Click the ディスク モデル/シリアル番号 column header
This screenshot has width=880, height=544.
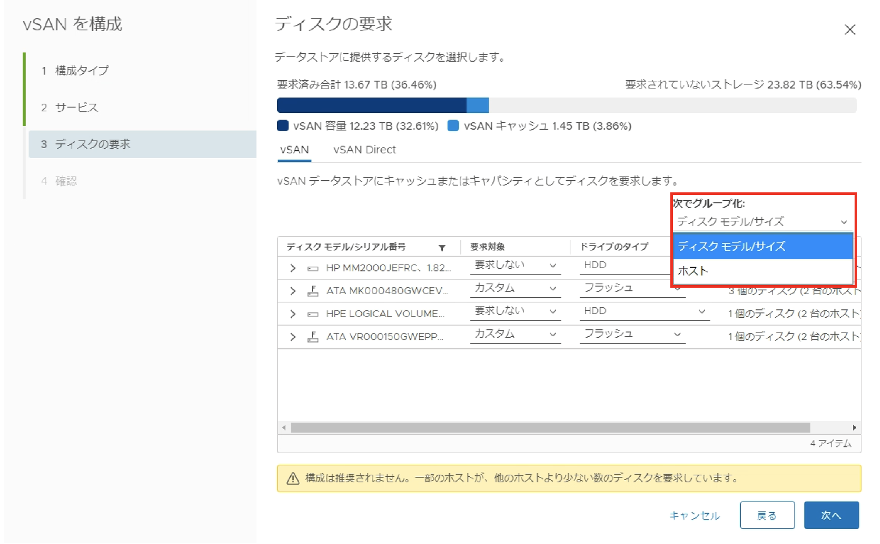pyautogui.click(x=346, y=247)
